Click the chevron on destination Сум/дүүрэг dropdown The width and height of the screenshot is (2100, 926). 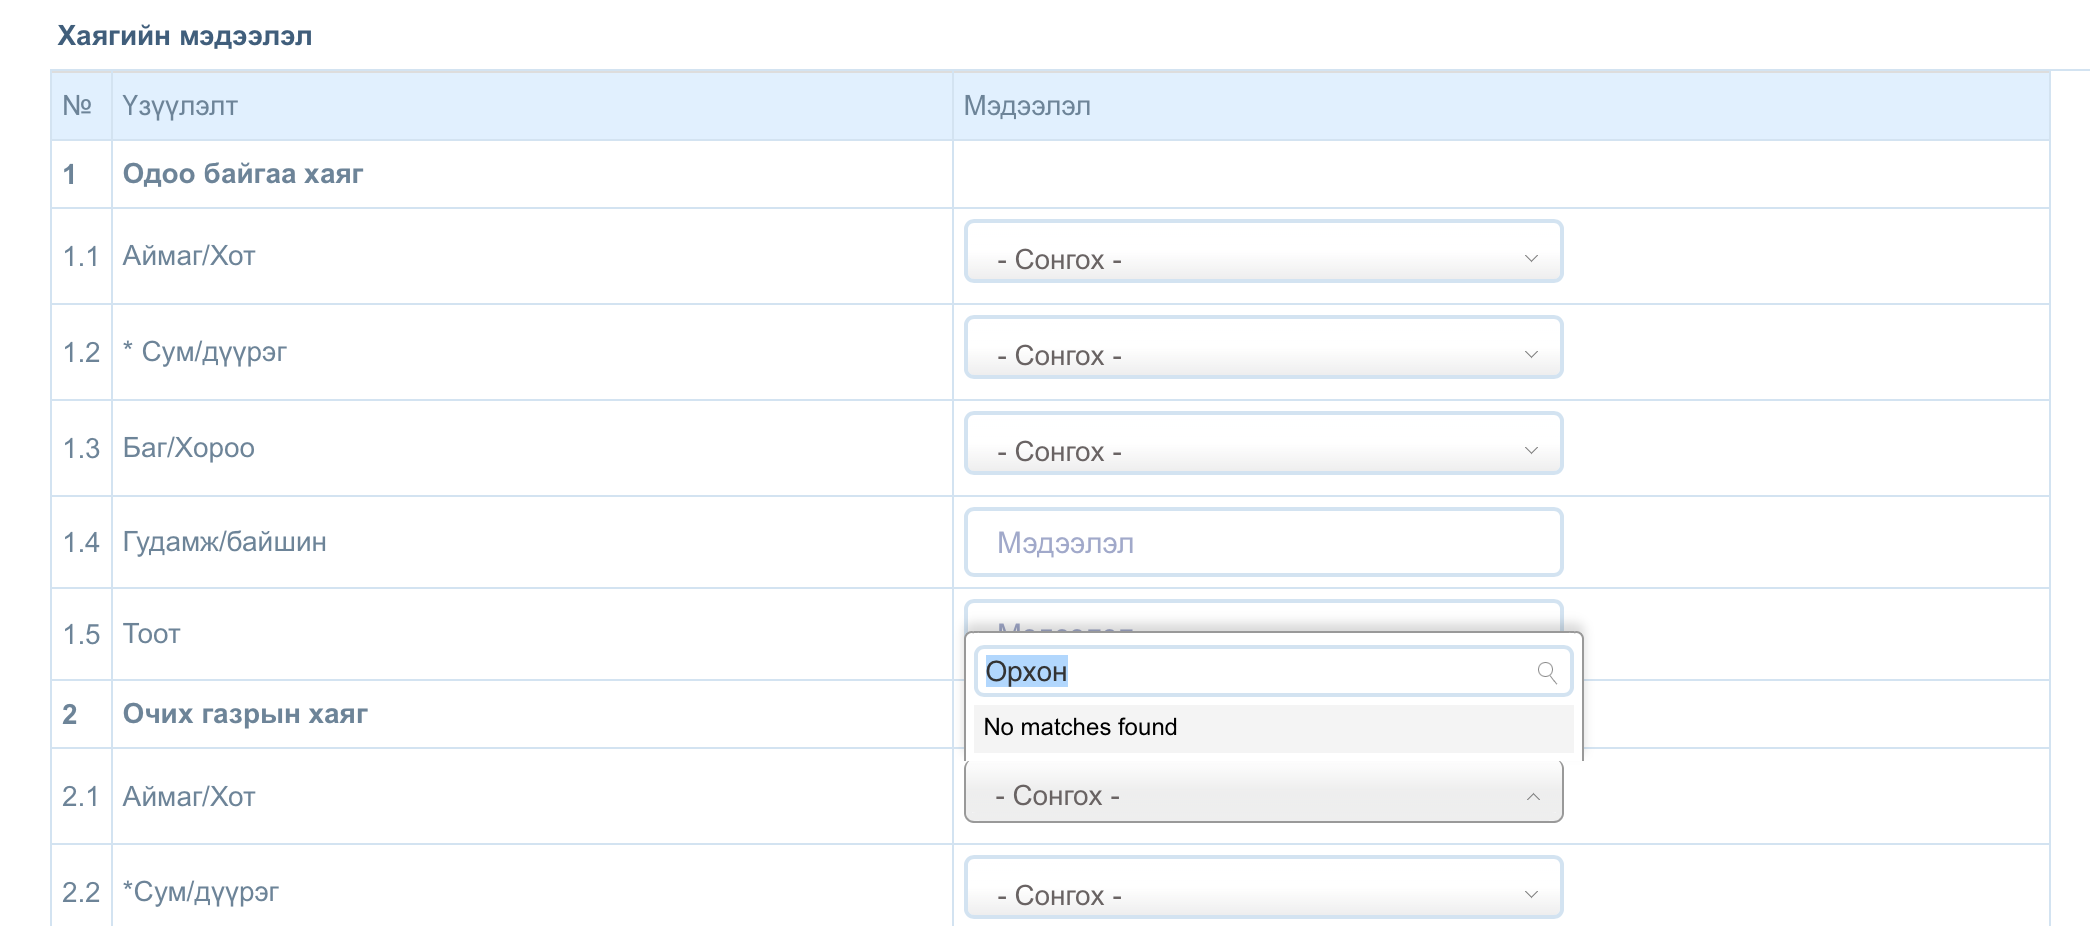1530,894
